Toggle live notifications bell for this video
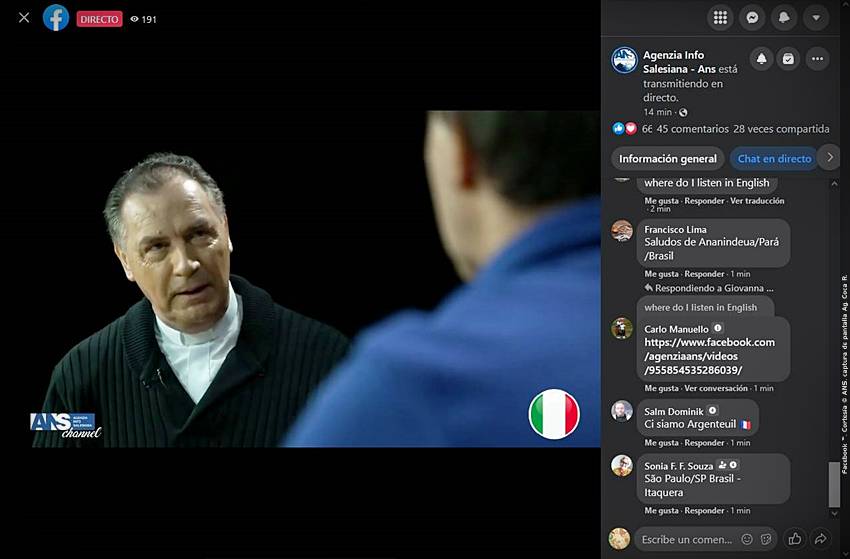The width and height of the screenshot is (850, 559). 761,59
